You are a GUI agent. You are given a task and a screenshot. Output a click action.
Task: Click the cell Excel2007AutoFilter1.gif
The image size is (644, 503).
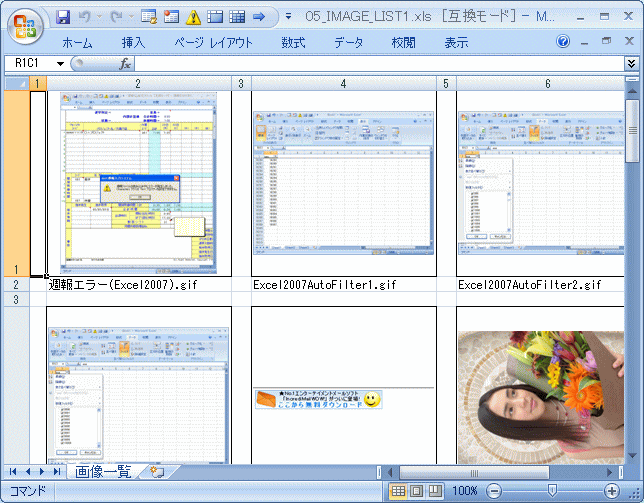pyautogui.click(x=344, y=285)
